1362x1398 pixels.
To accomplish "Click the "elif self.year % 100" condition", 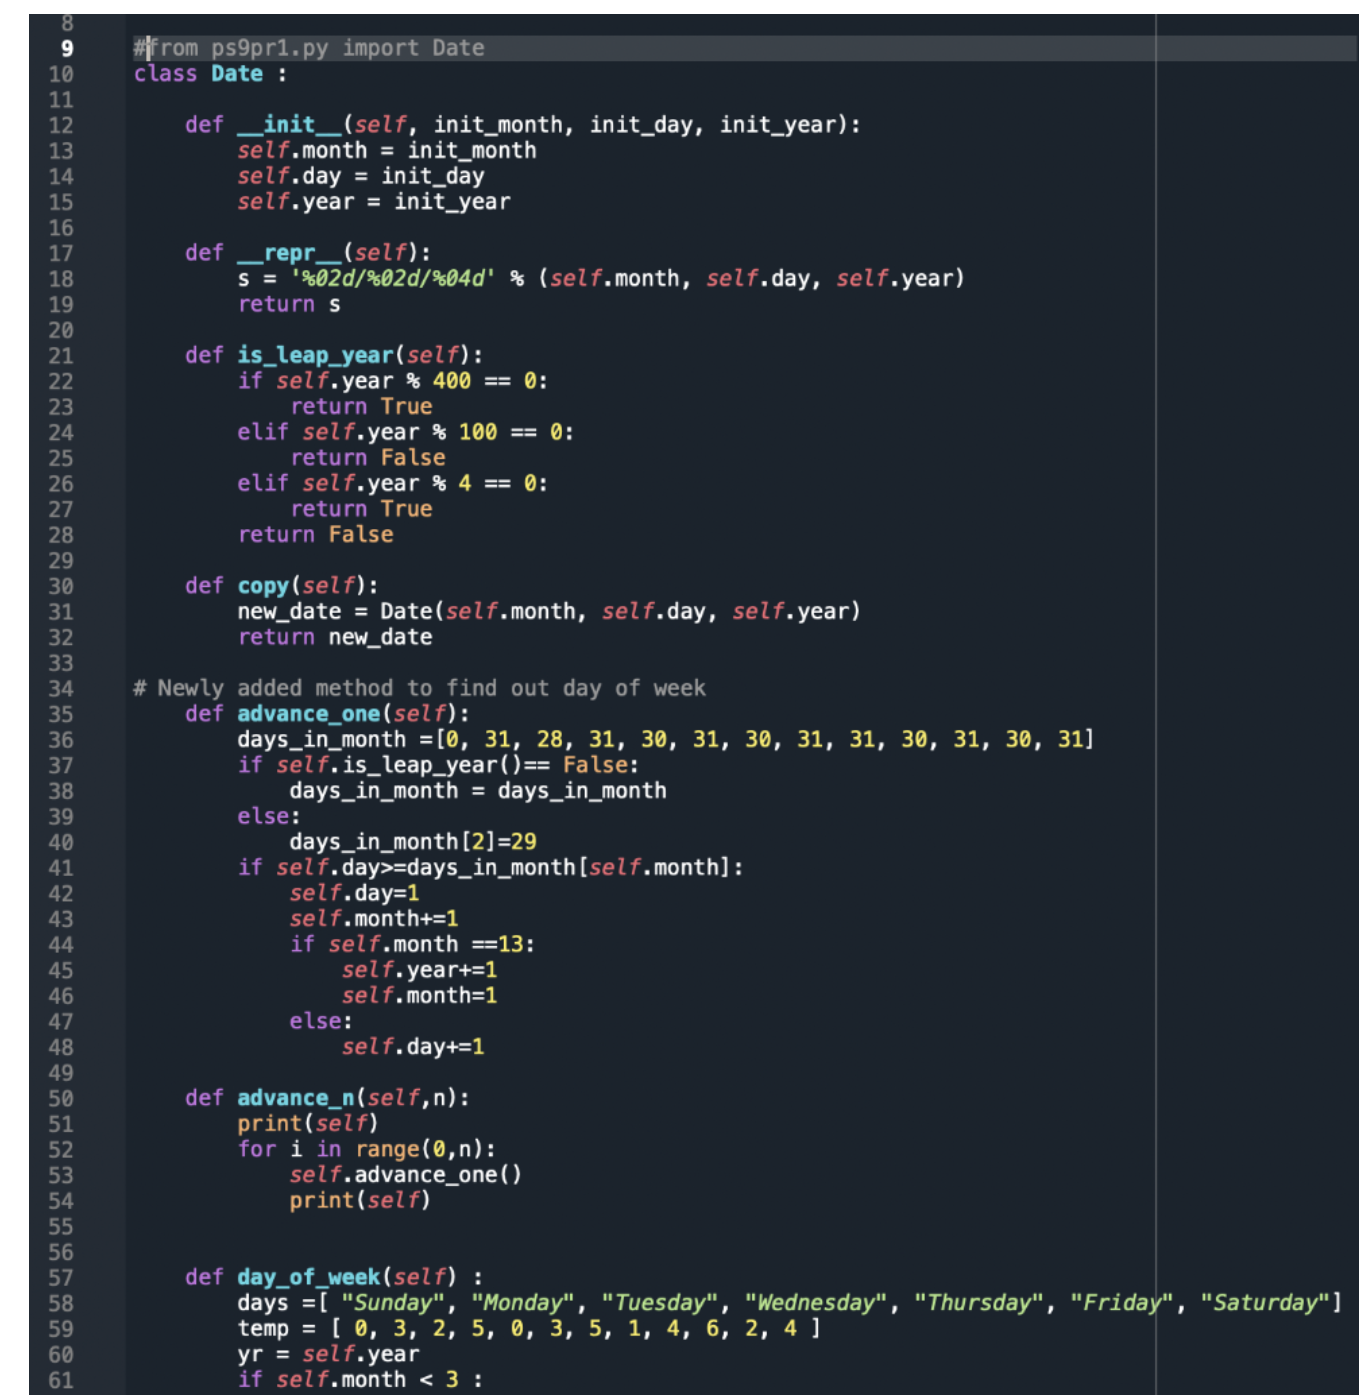I will click(x=406, y=432).
